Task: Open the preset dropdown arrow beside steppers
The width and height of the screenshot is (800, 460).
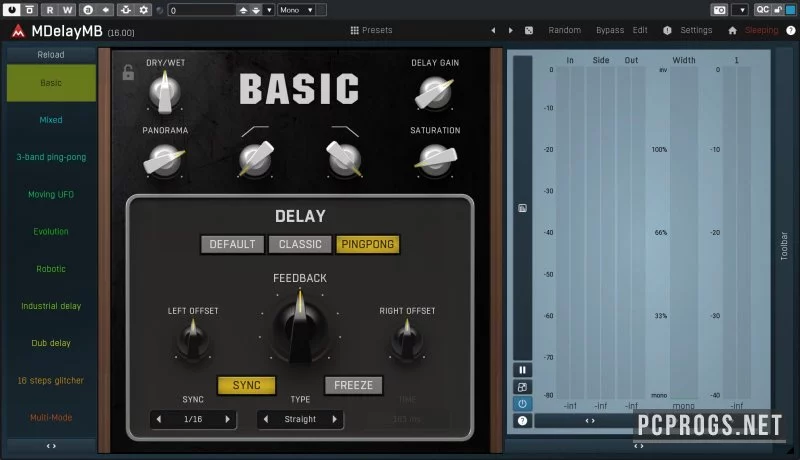Action: click(269, 10)
